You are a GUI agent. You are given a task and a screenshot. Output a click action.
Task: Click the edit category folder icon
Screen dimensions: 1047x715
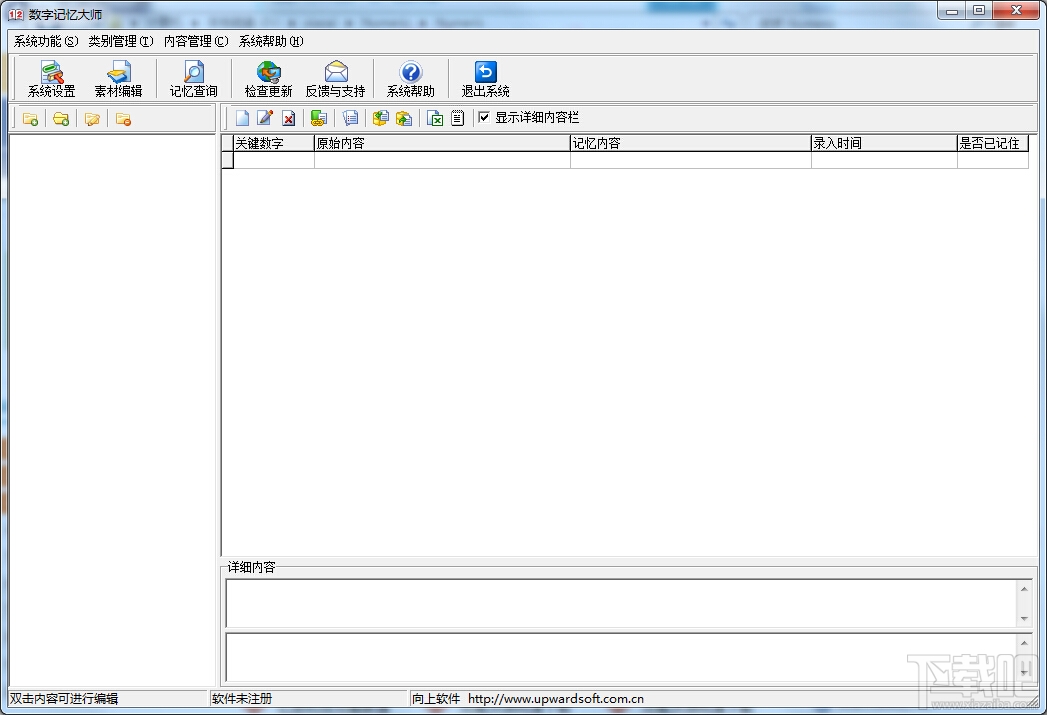[x=92, y=119]
